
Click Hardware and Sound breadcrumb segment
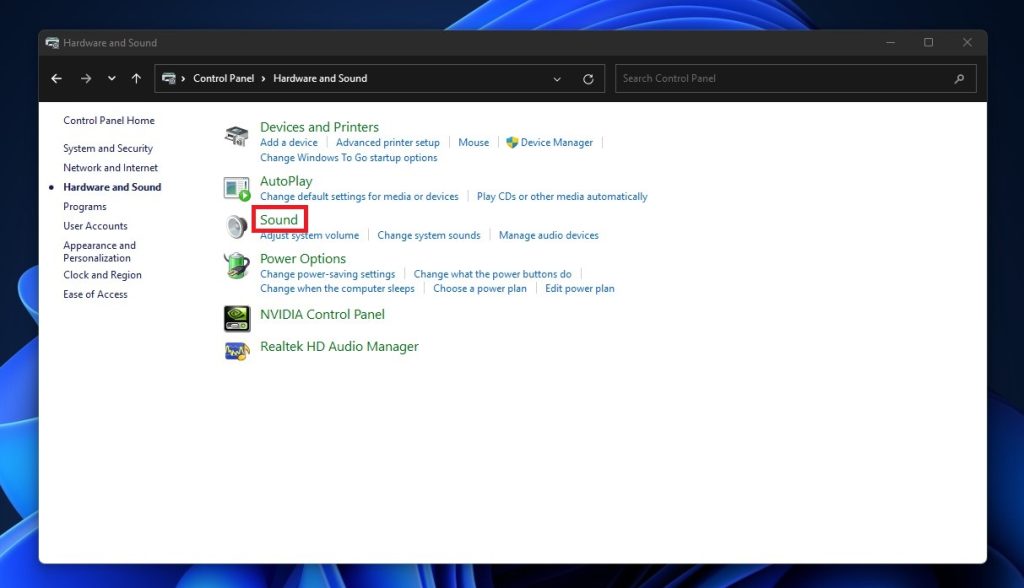coord(320,78)
